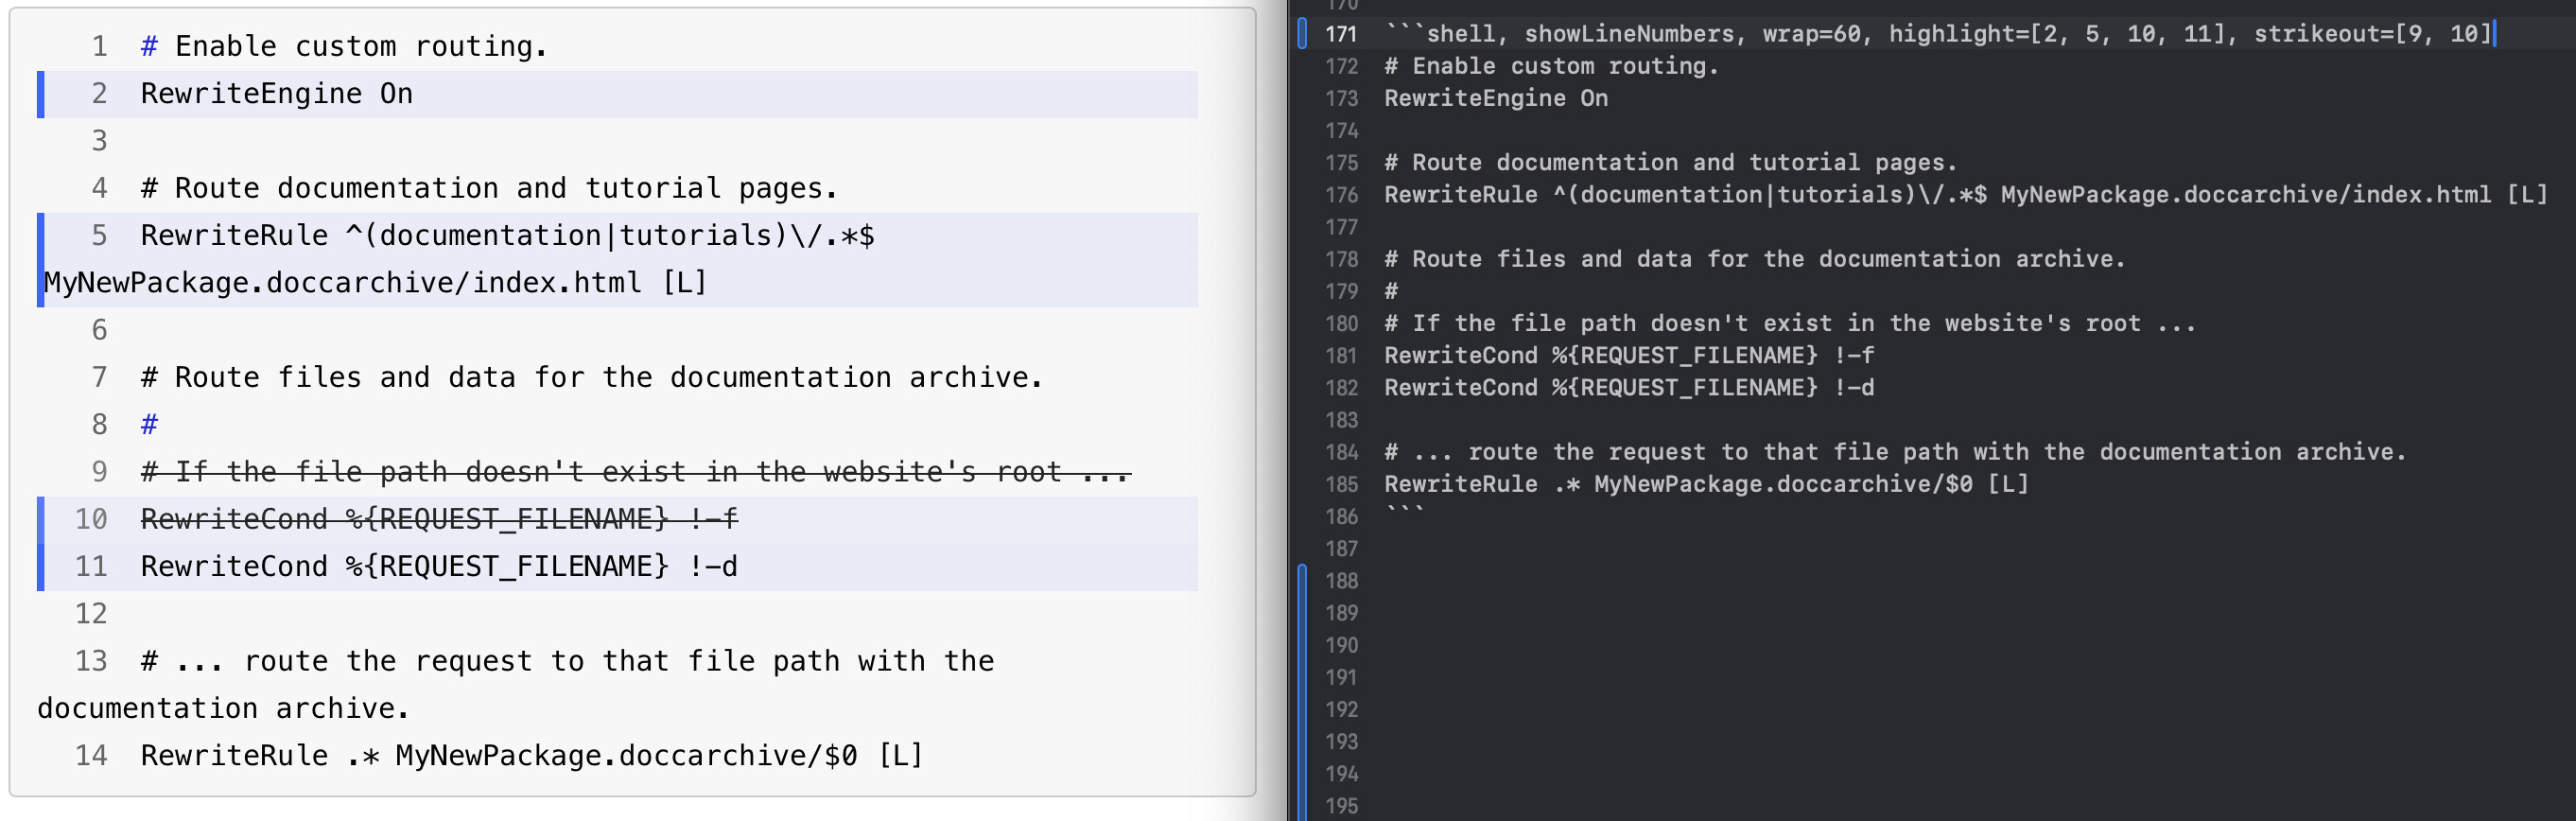
Task: Click line number 3 in the light preview
Action: pyautogui.click(x=99, y=141)
